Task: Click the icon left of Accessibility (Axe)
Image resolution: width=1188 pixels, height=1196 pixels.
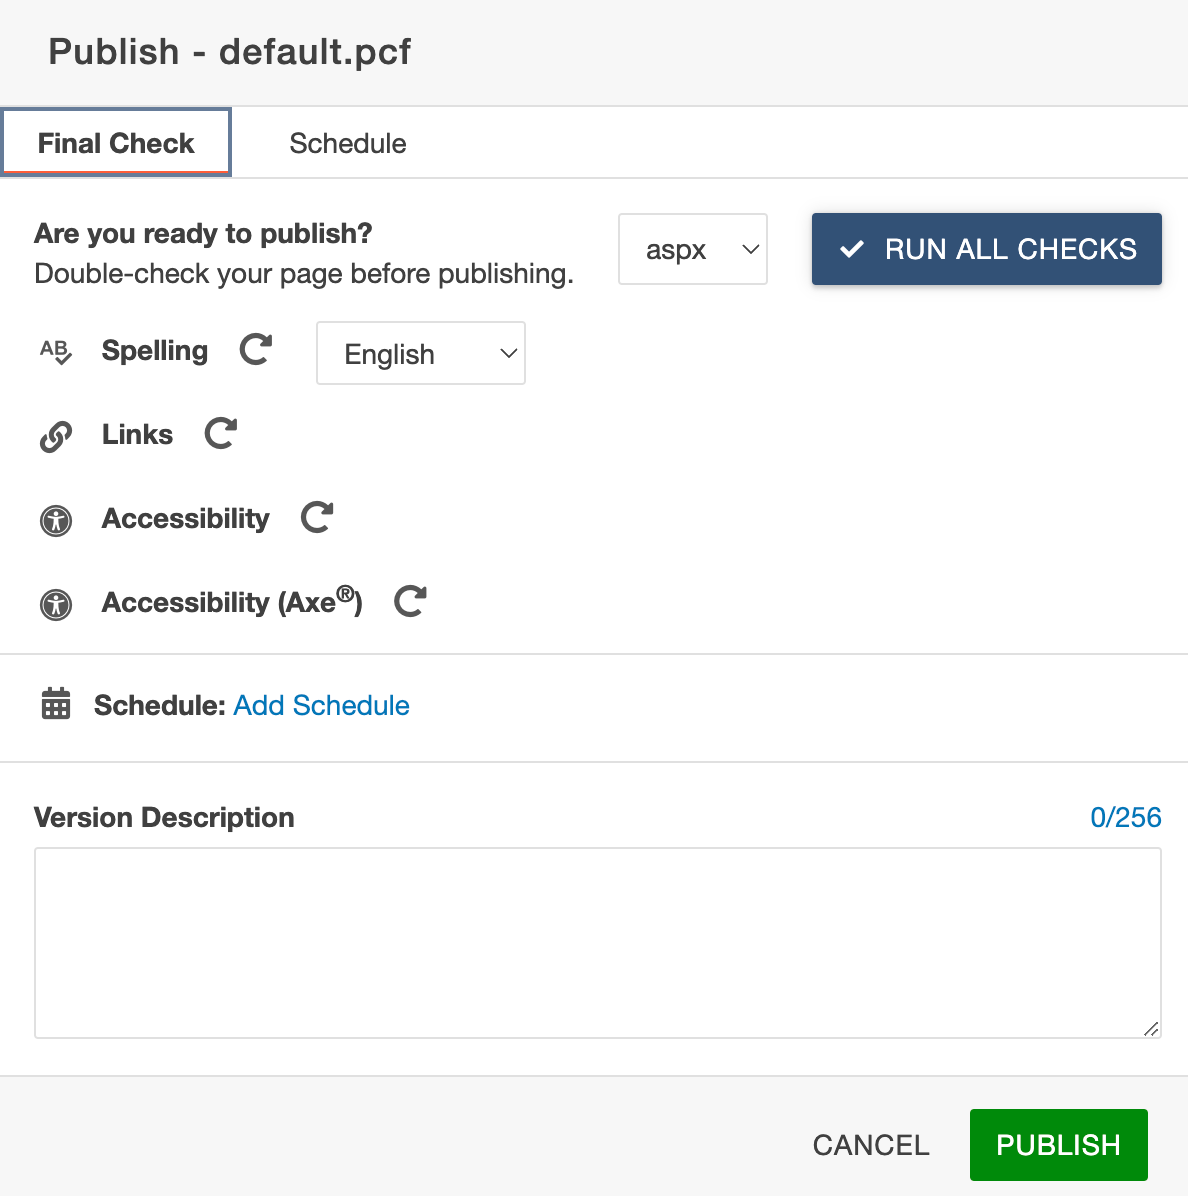Action: (x=56, y=605)
